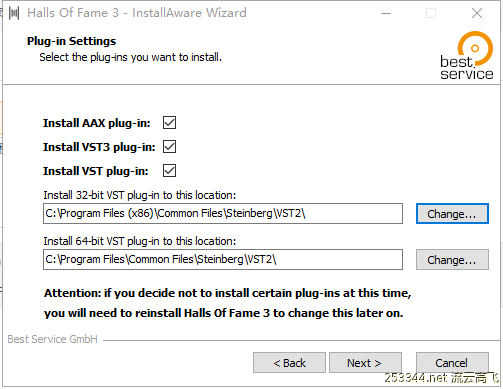This screenshot has height=389, width=503.
Task: Close the InstallAware Wizard window
Action: 477,13
